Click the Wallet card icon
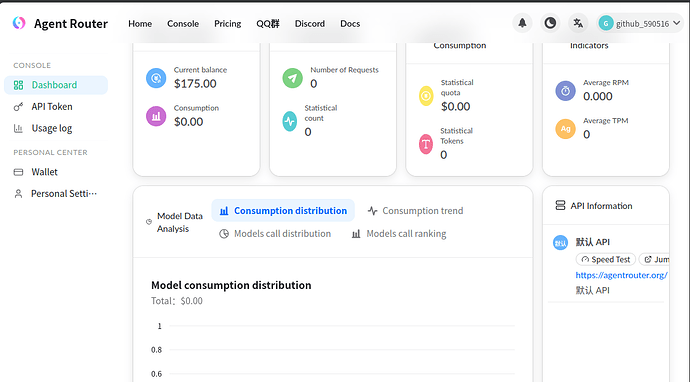This screenshot has width=690, height=382. click(18, 172)
